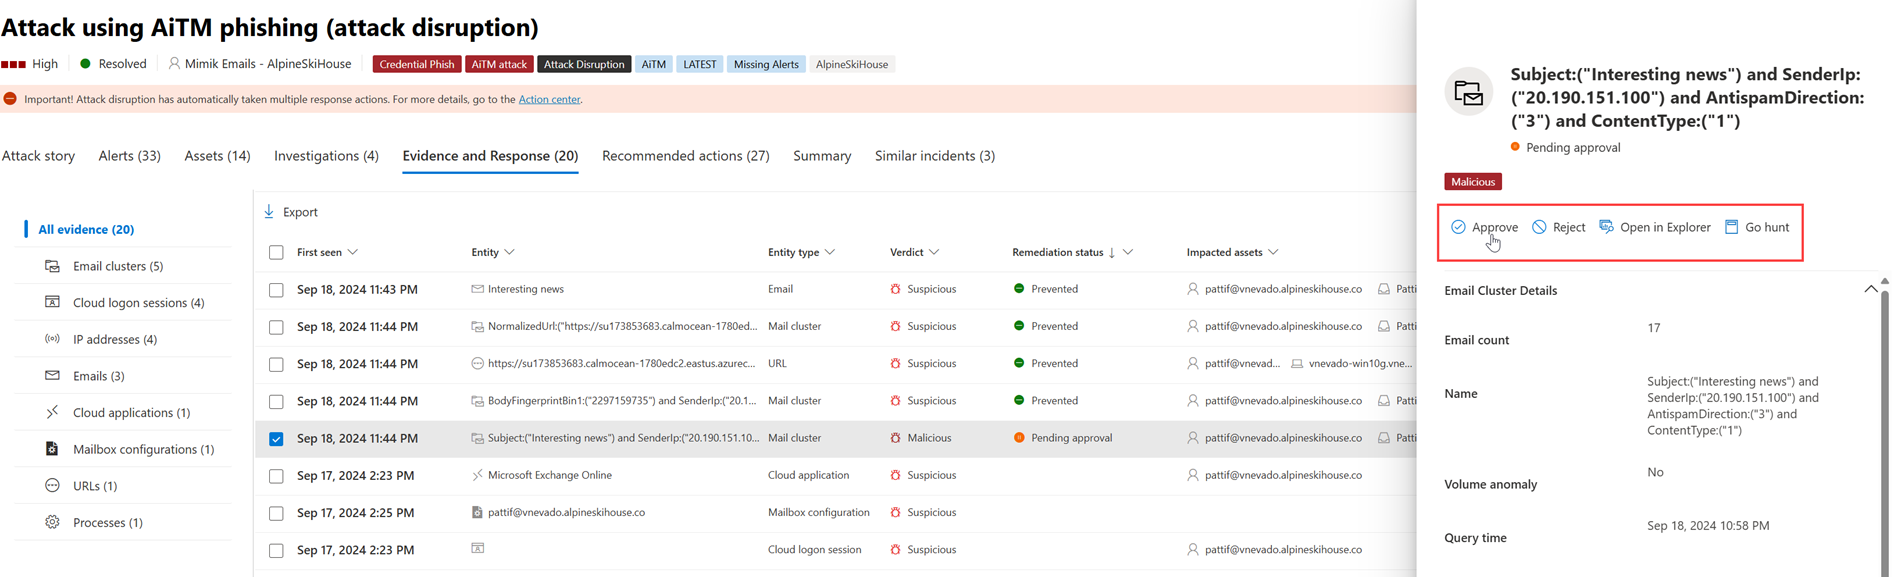
Task: Check the box for Interesting news email row
Action: coord(276,290)
